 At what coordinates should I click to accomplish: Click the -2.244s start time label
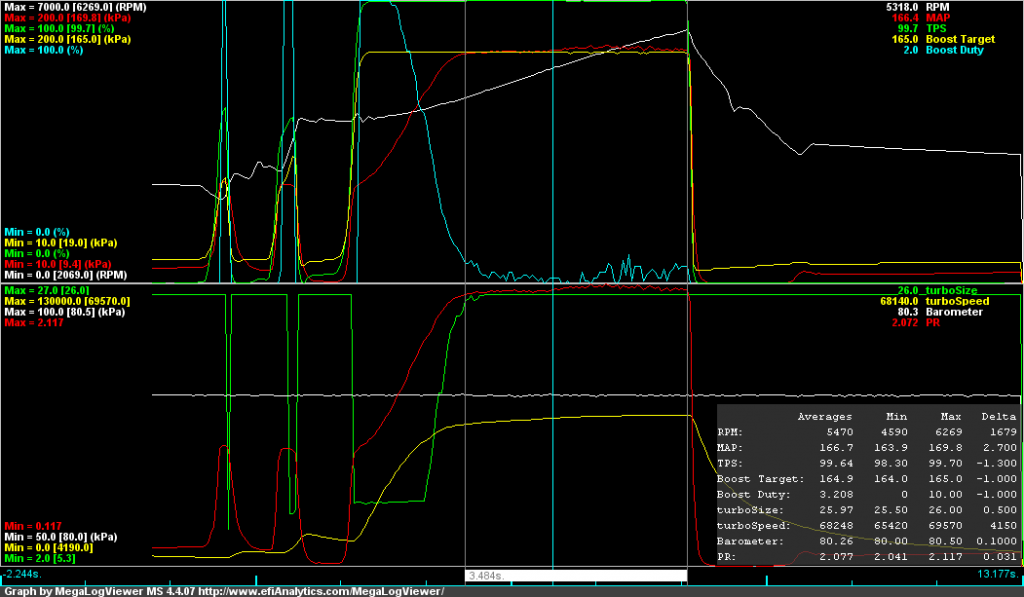[x=24, y=575]
